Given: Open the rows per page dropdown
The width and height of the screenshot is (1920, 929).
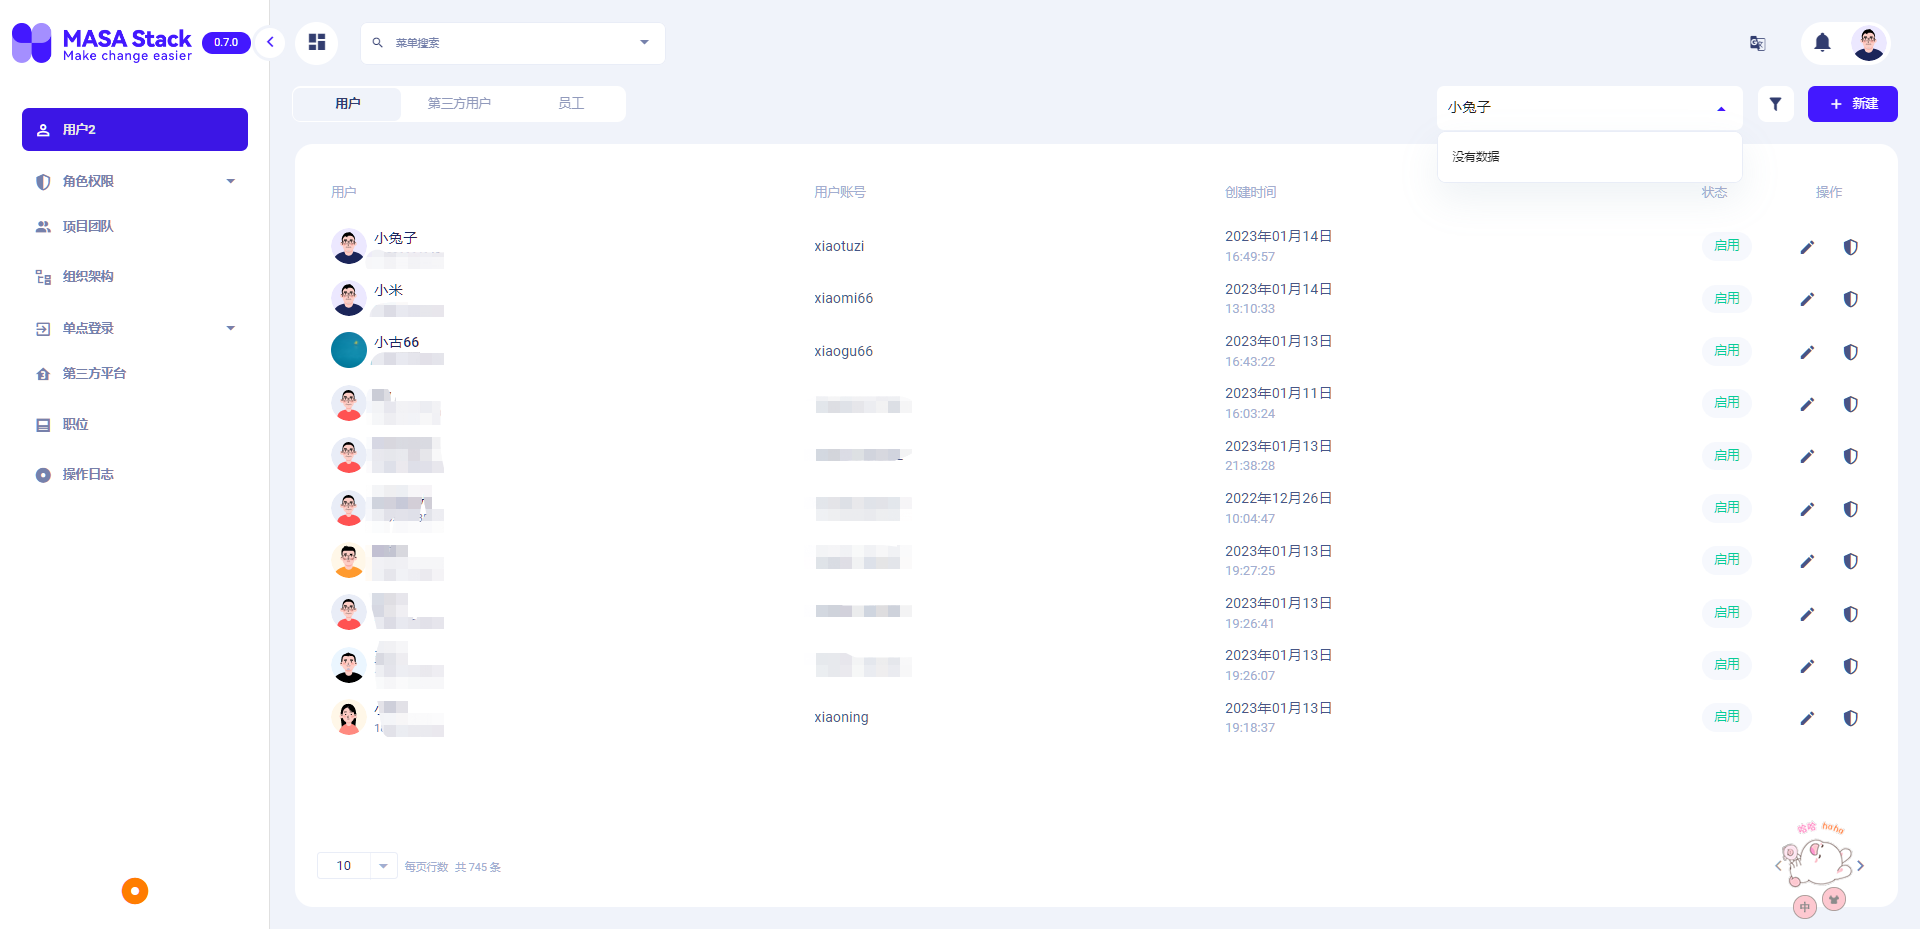Looking at the screenshot, I should (356, 865).
